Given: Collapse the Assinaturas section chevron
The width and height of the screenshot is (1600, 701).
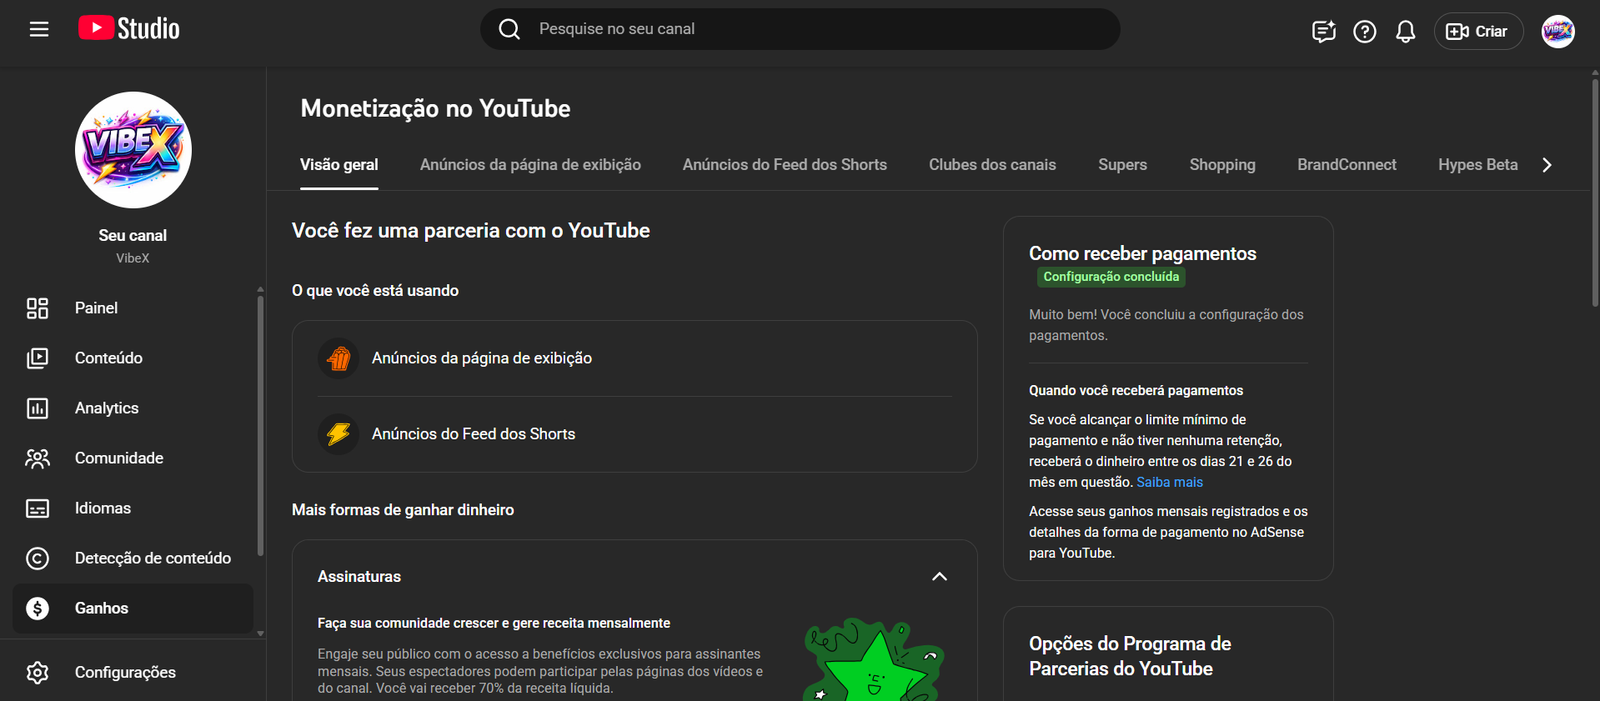Looking at the screenshot, I should [x=939, y=577].
